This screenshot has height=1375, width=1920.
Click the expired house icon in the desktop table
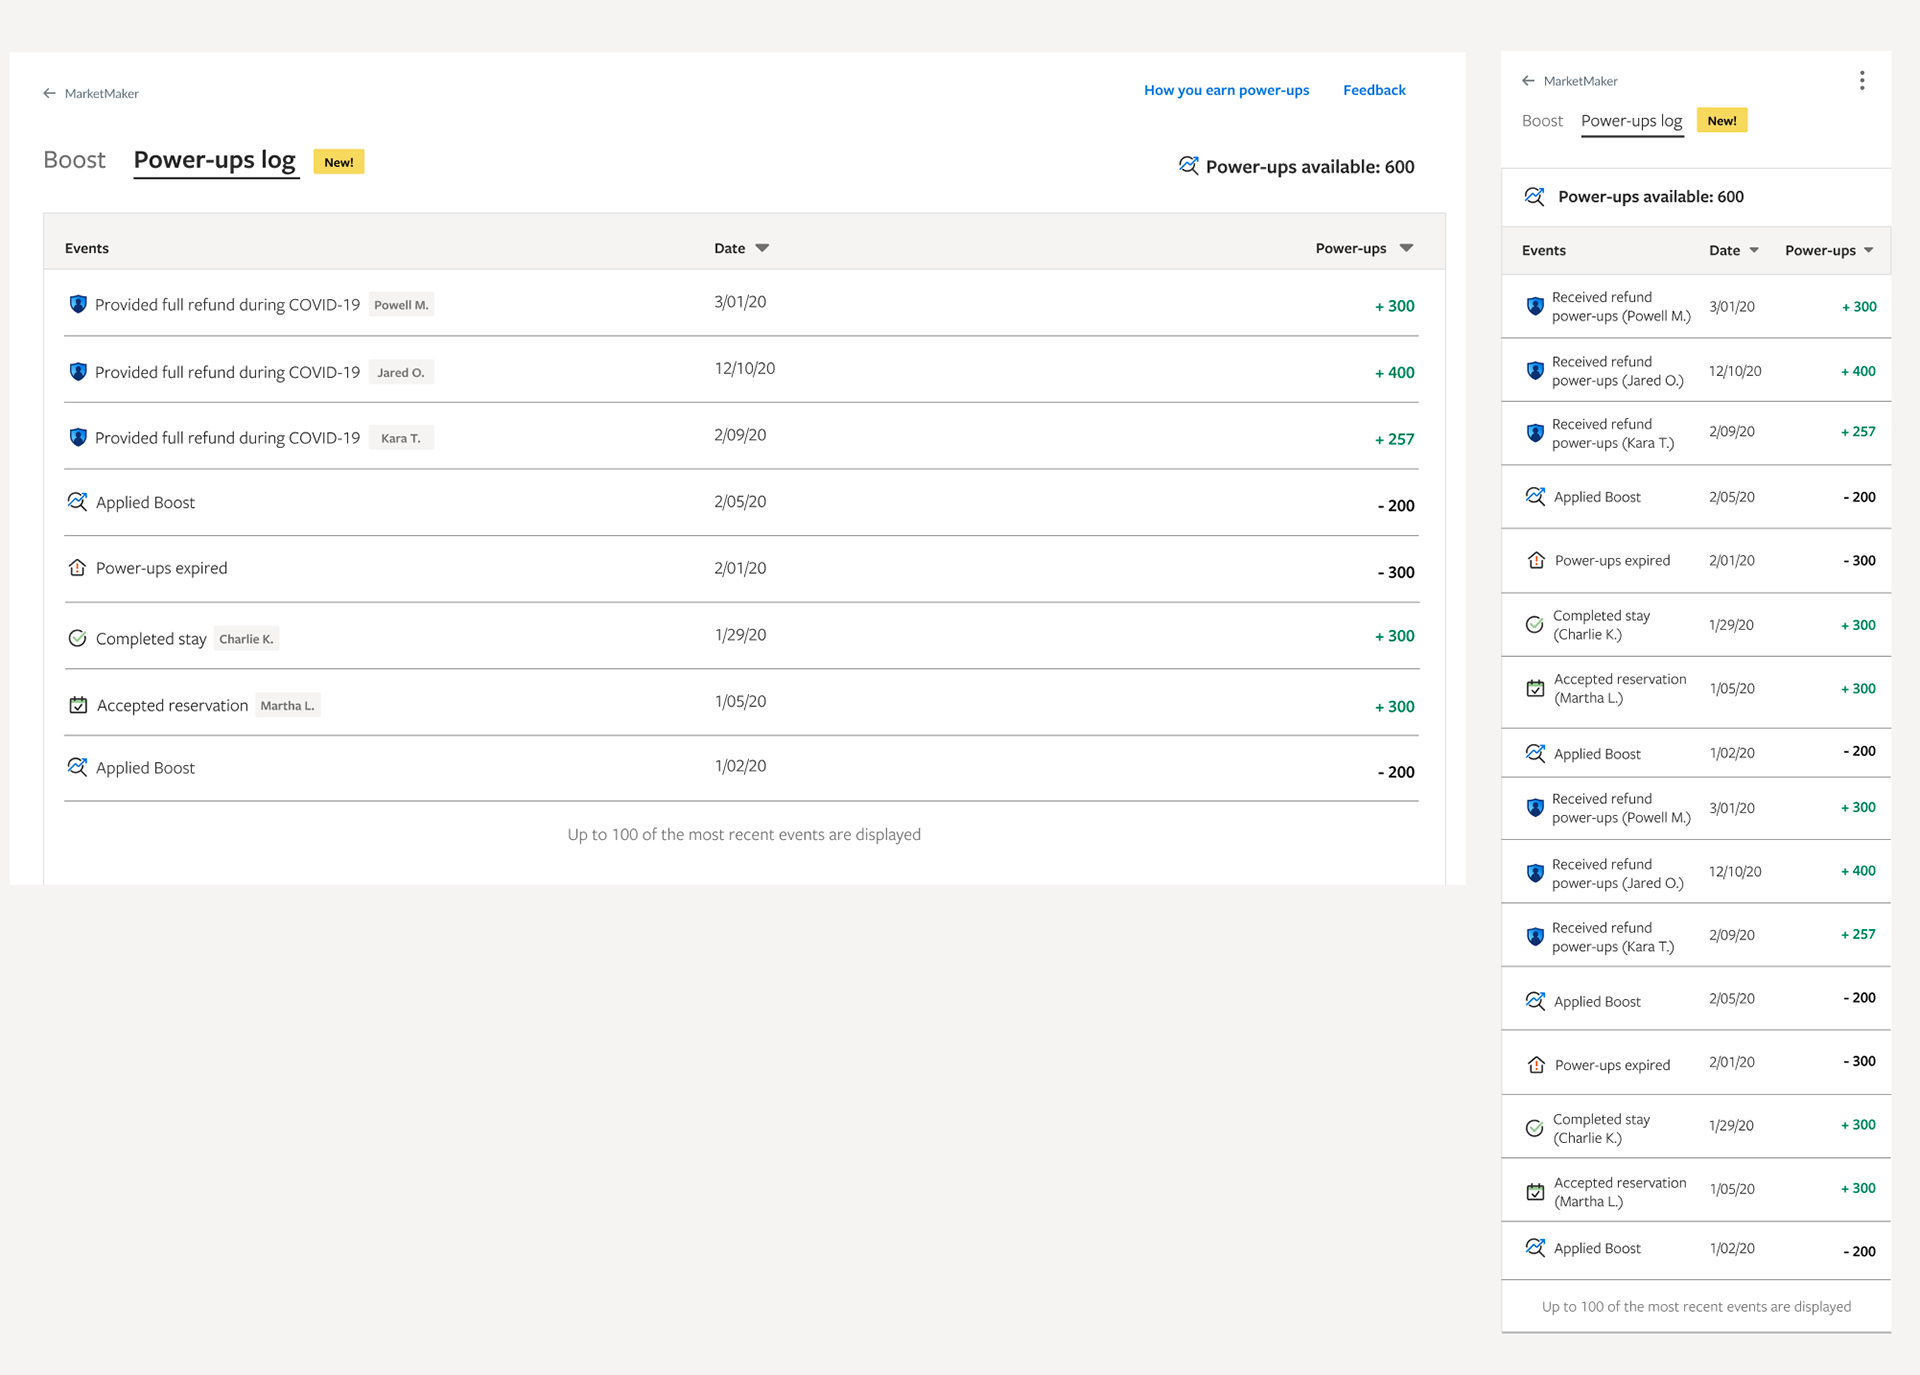tap(77, 568)
